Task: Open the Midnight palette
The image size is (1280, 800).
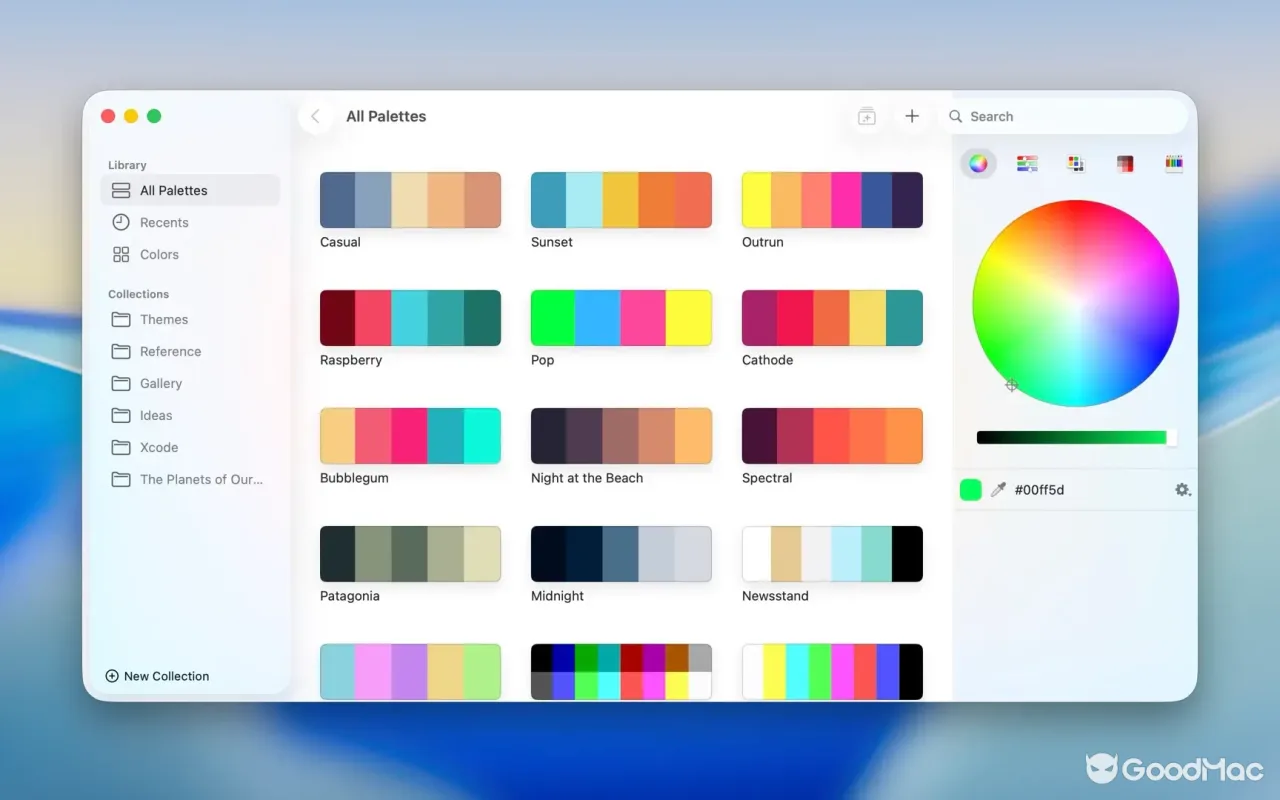Action: point(621,554)
